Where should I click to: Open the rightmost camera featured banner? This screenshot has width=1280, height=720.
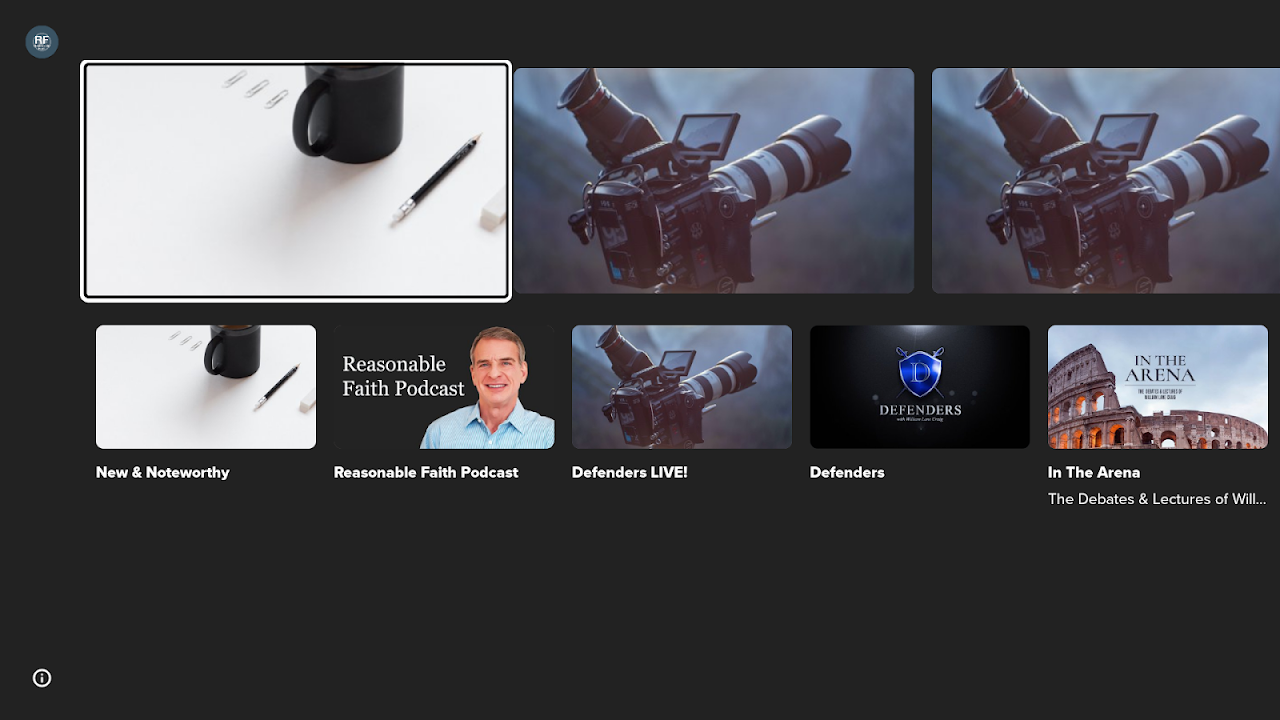[1106, 181]
